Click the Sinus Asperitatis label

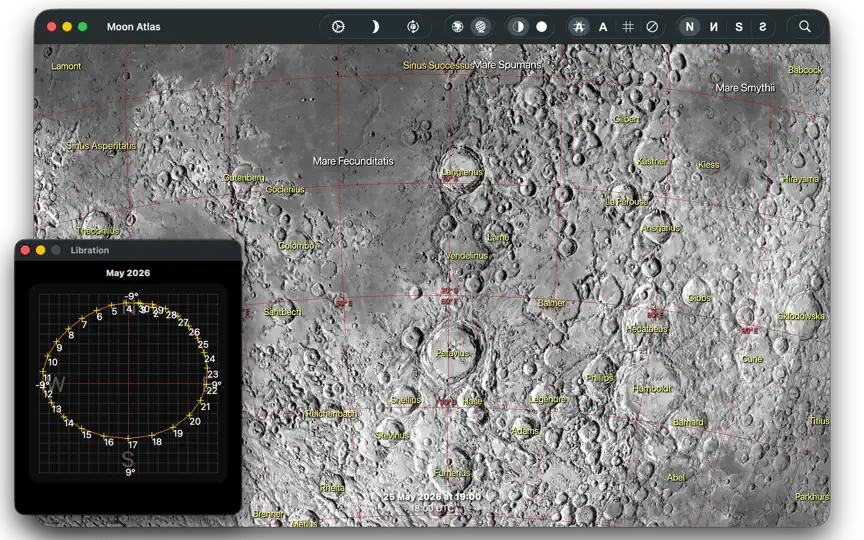pos(101,146)
